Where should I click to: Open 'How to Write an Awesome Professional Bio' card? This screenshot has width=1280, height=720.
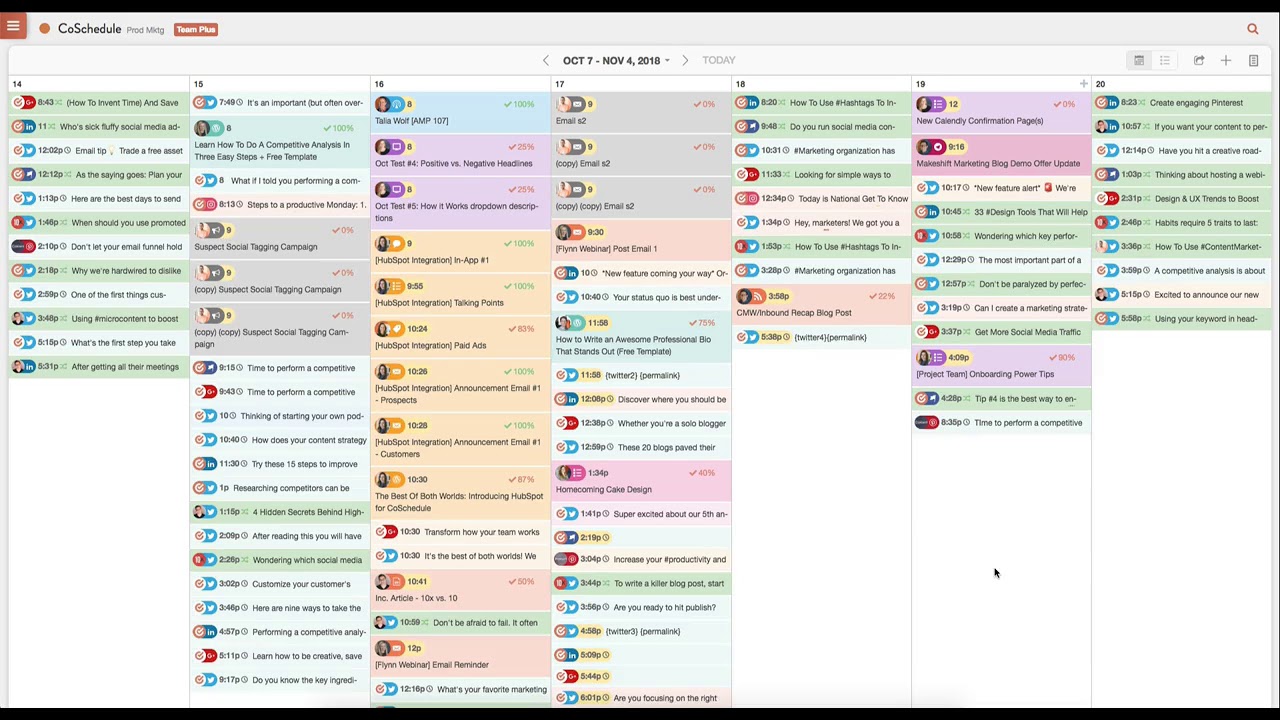pyautogui.click(x=640, y=337)
